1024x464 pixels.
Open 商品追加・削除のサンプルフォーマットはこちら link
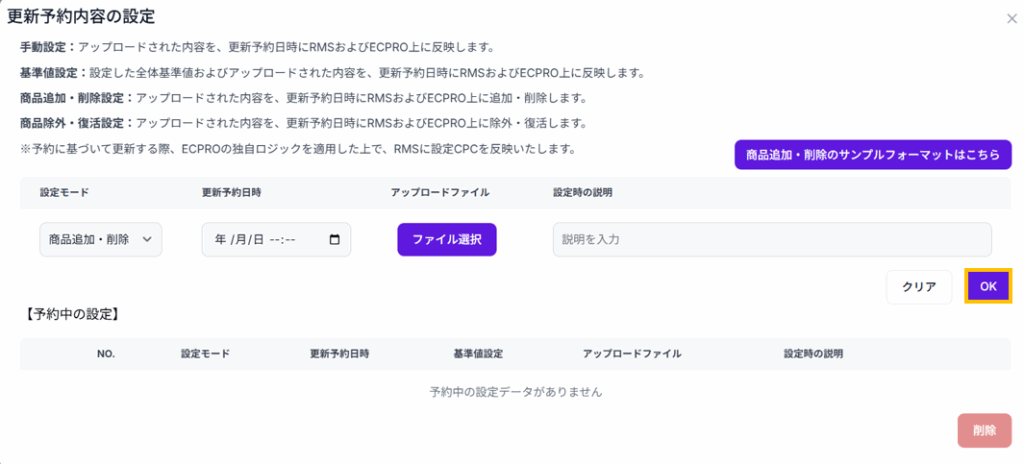click(873, 155)
